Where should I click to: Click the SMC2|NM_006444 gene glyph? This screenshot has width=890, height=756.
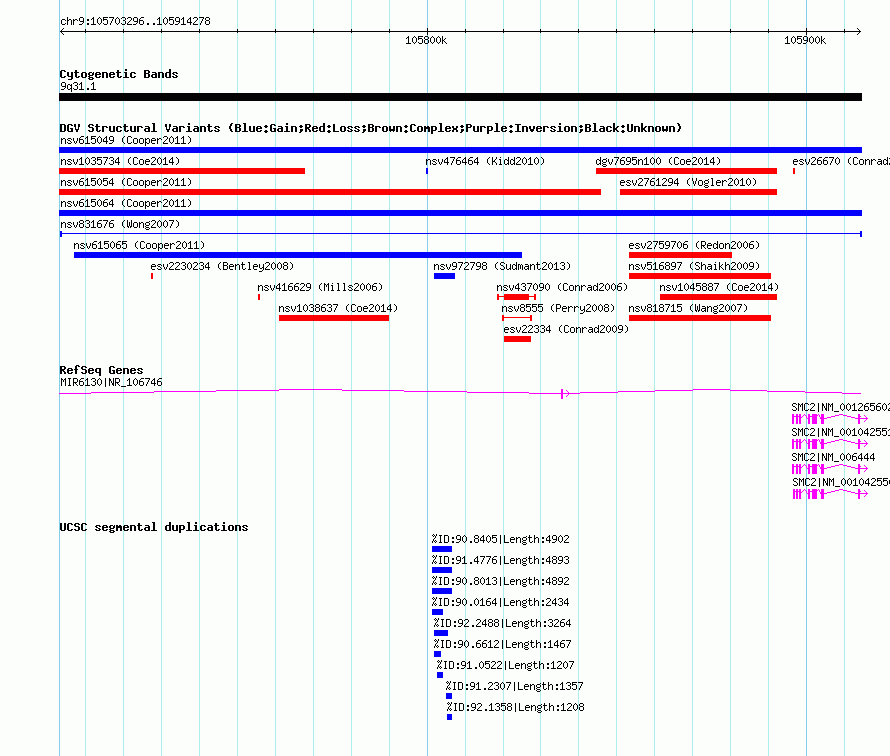click(x=829, y=468)
